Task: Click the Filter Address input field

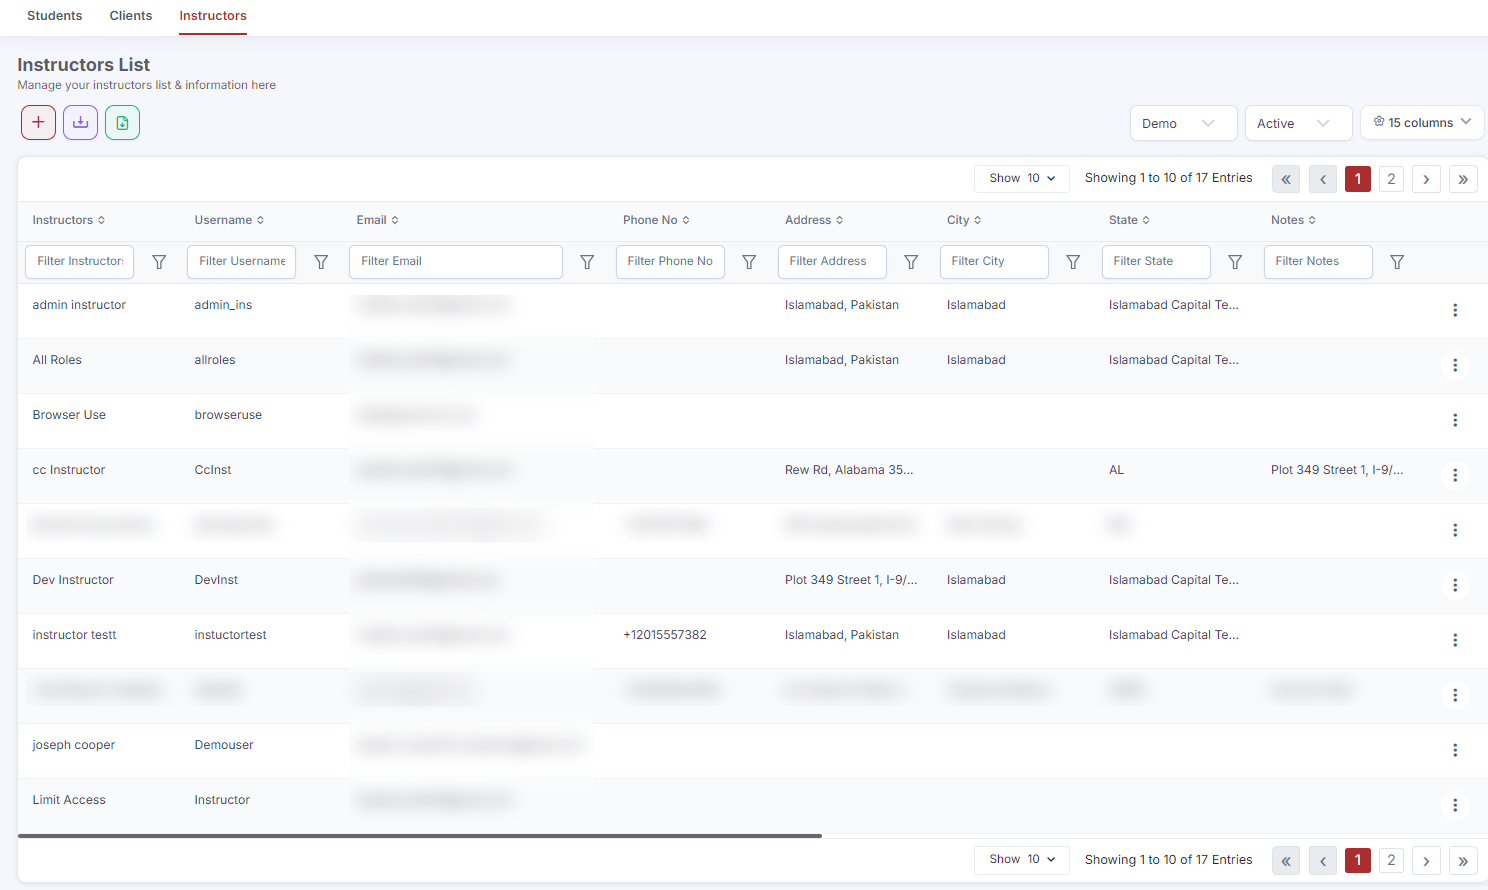Action: click(832, 262)
